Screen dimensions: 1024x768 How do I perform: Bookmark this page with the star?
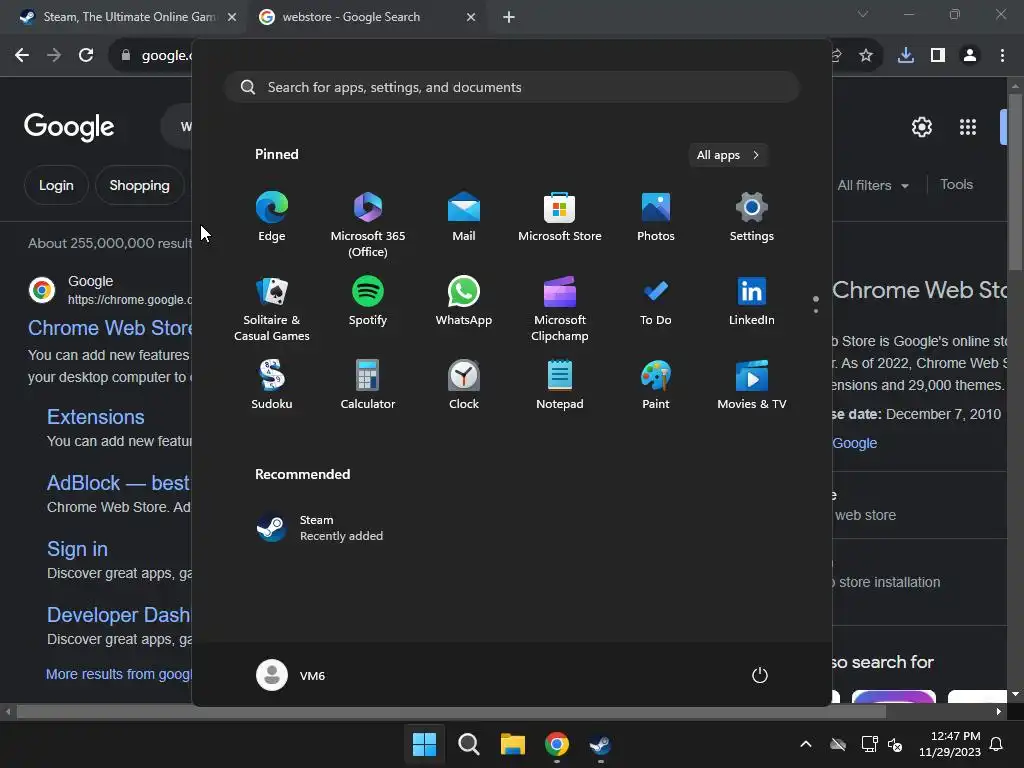866,56
